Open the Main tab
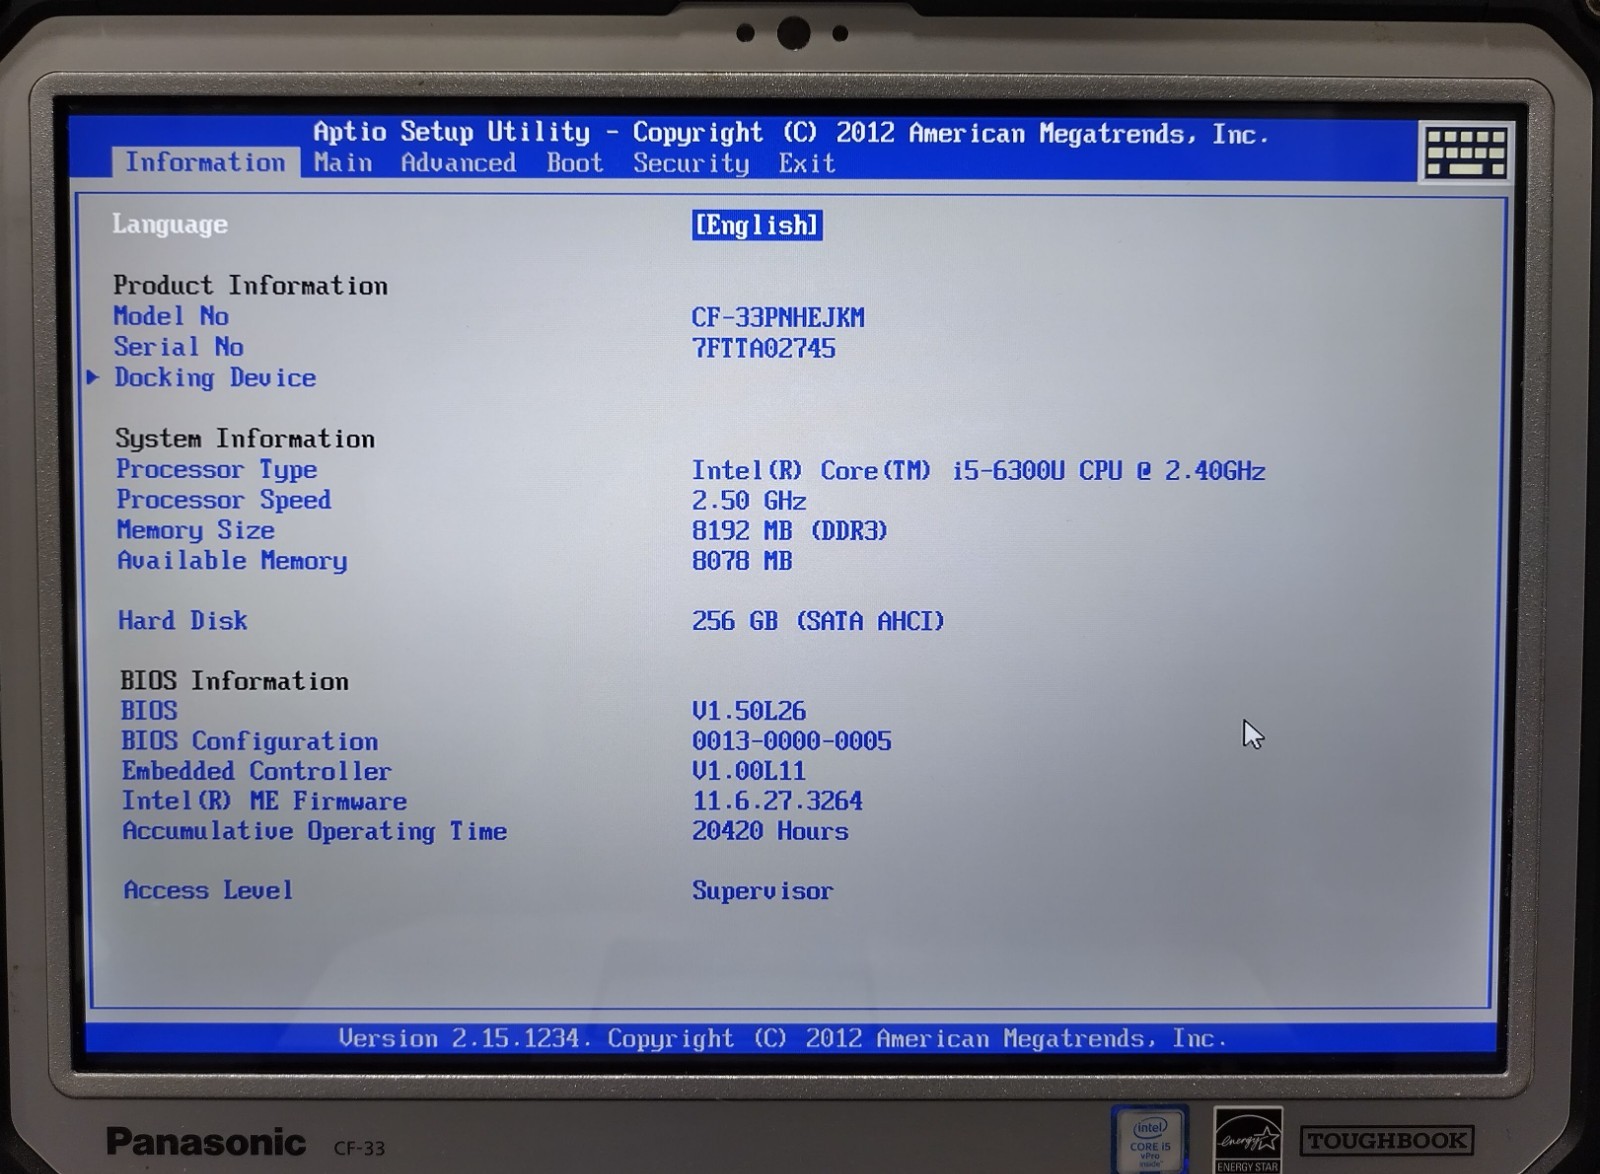 click(x=343, y=163)
